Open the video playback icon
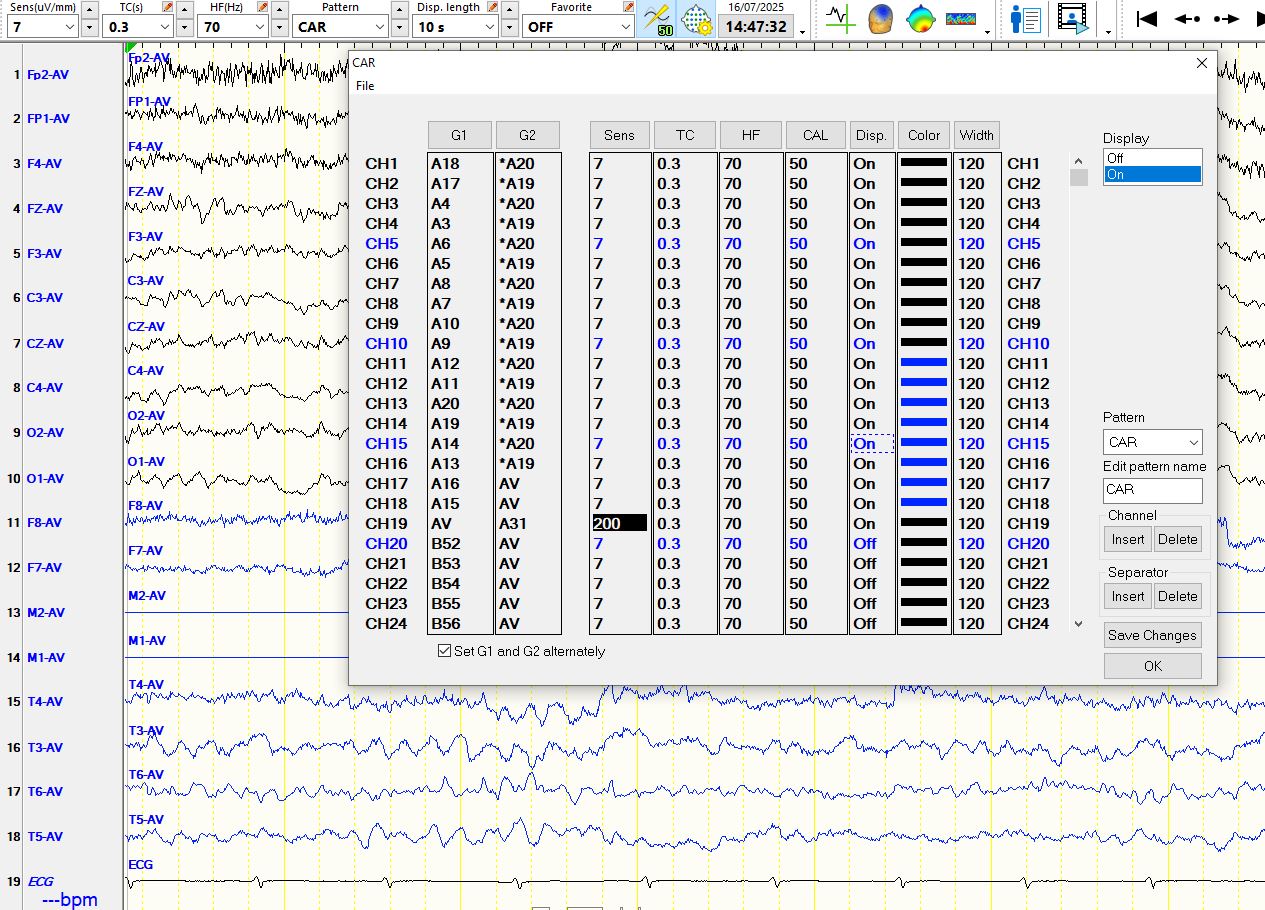Viewport: 1265px width, 910px height. (1072, 19)
